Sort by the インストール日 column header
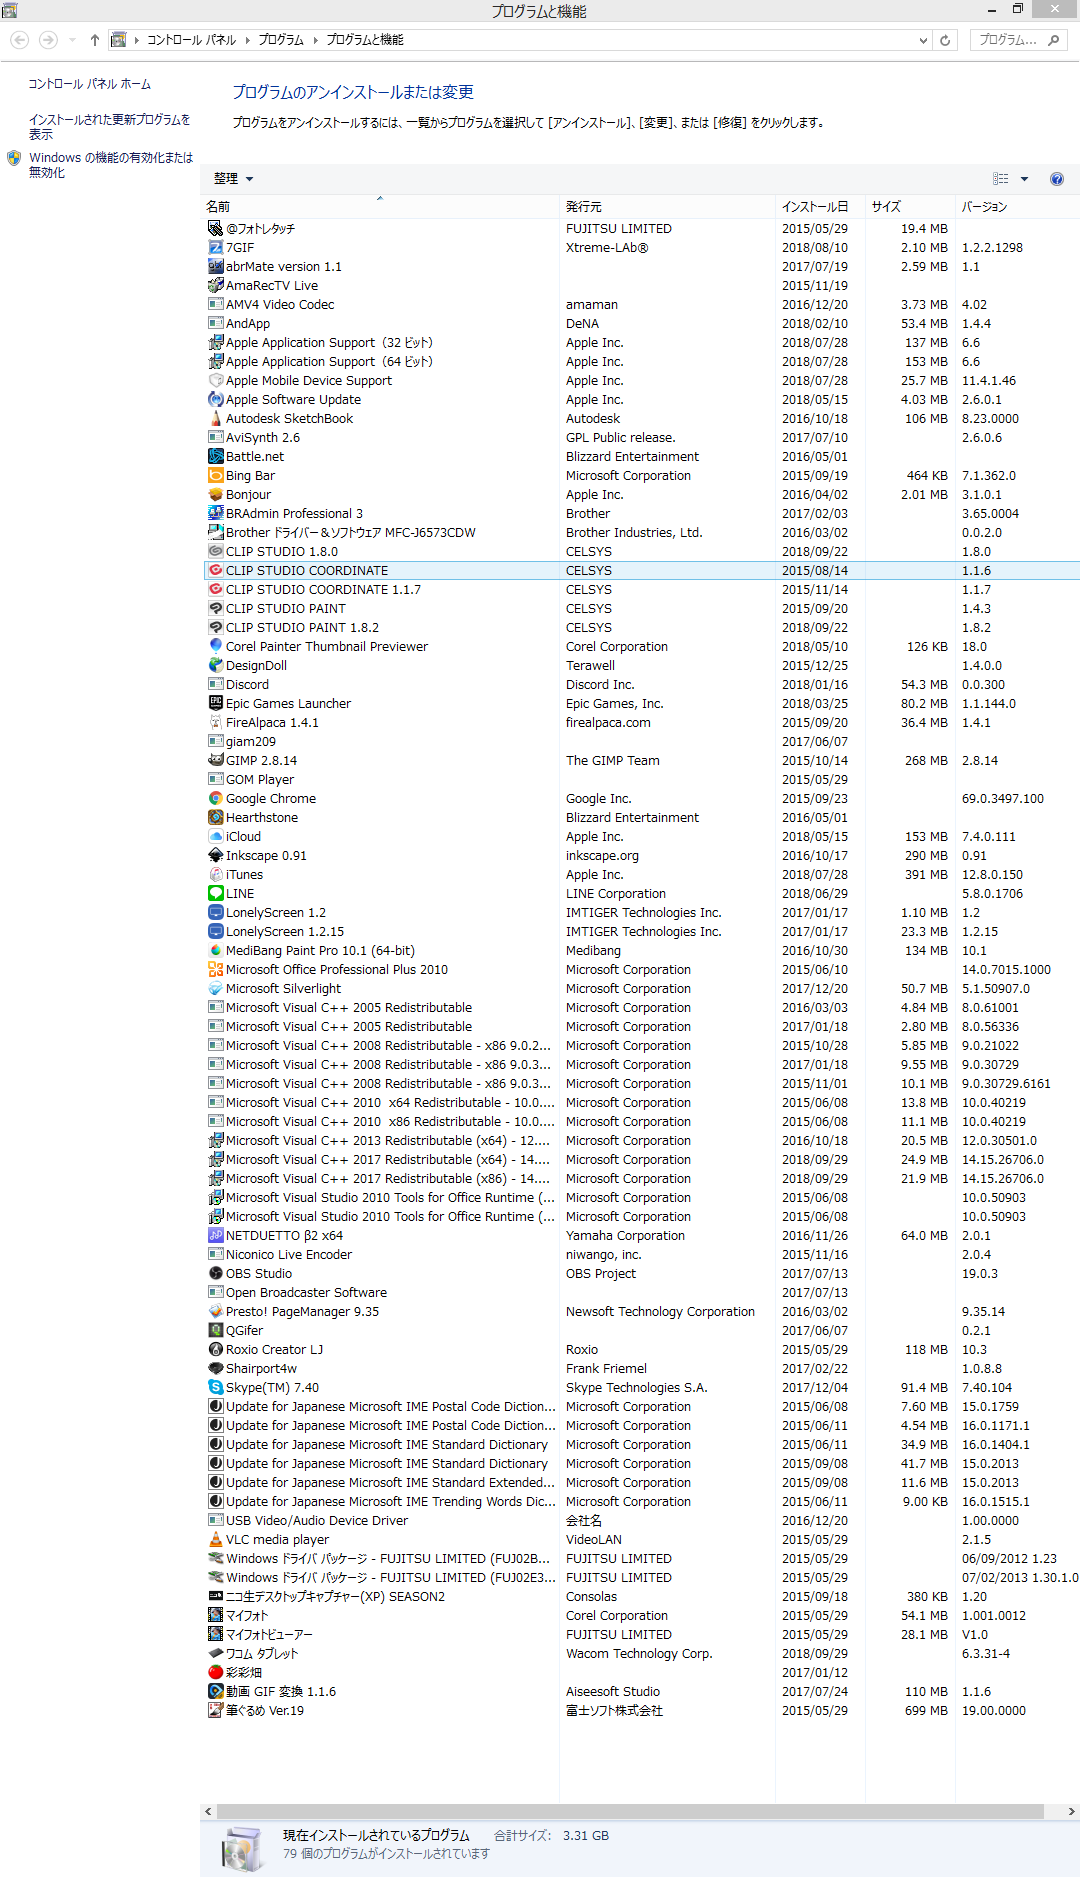The image size is (1080, 1877). tap(820, 207)
